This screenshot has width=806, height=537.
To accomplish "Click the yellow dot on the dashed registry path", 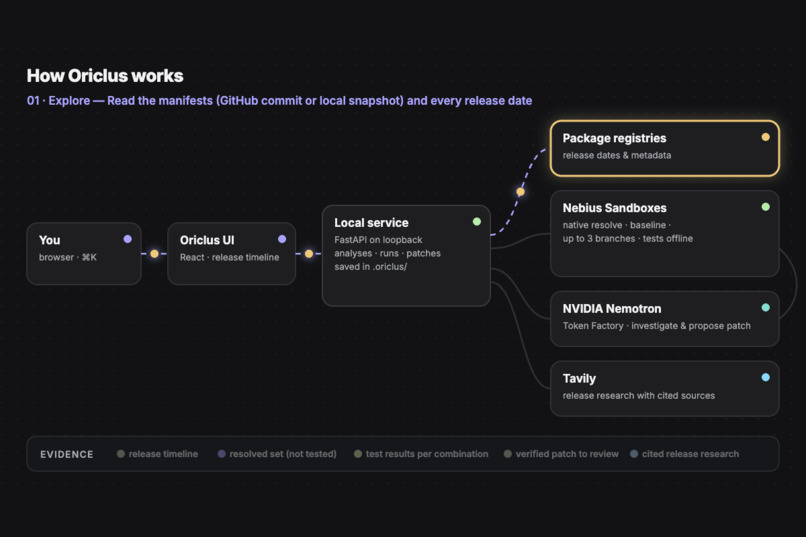I will pos(520,192).
